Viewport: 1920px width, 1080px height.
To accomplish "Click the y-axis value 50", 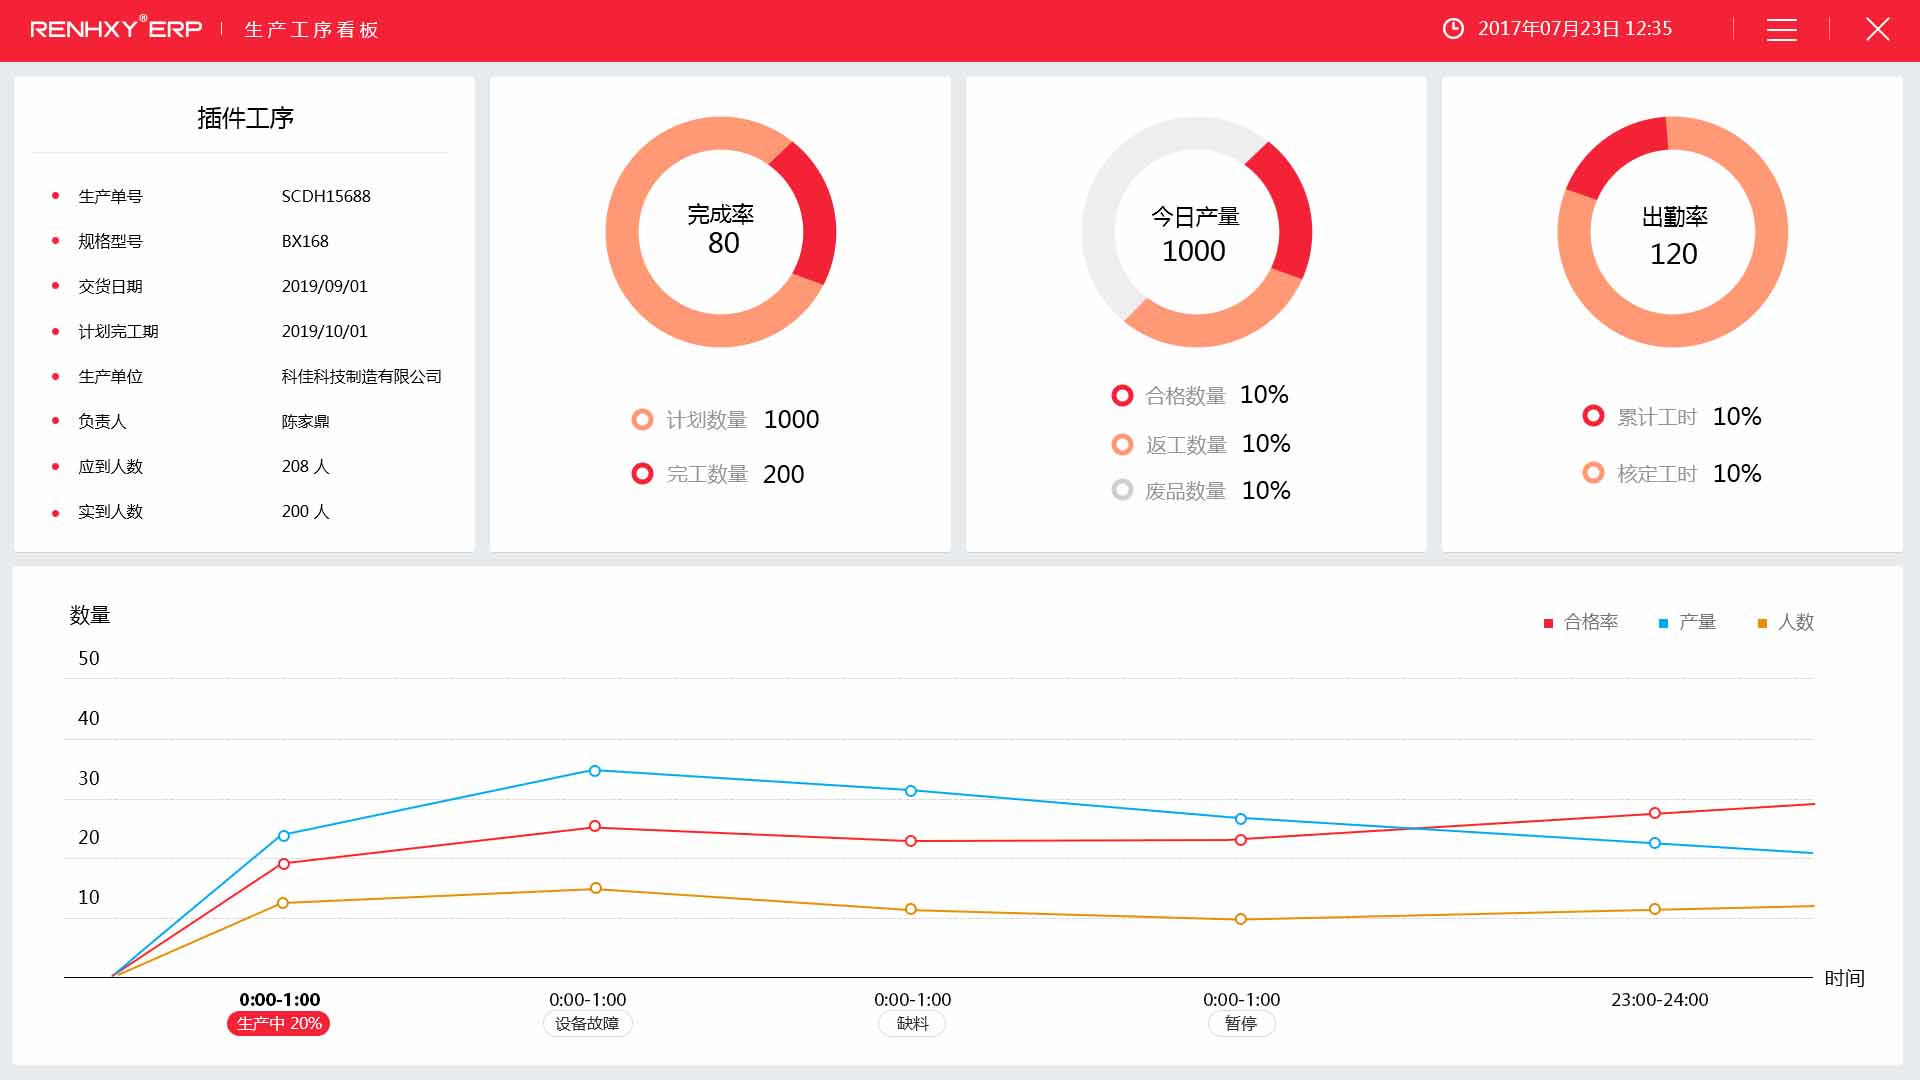I will (x=89, y=658).
